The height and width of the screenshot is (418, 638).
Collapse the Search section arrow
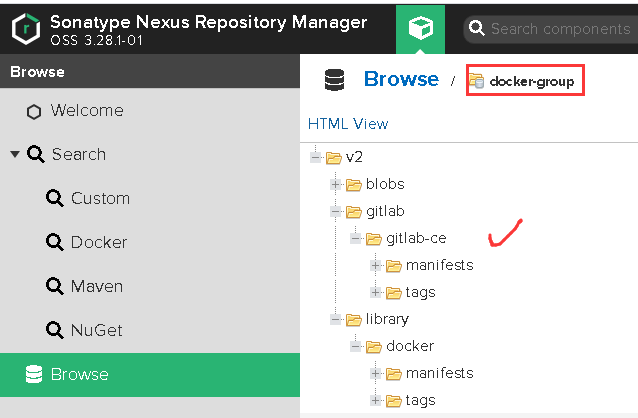(x=15, y=154)
